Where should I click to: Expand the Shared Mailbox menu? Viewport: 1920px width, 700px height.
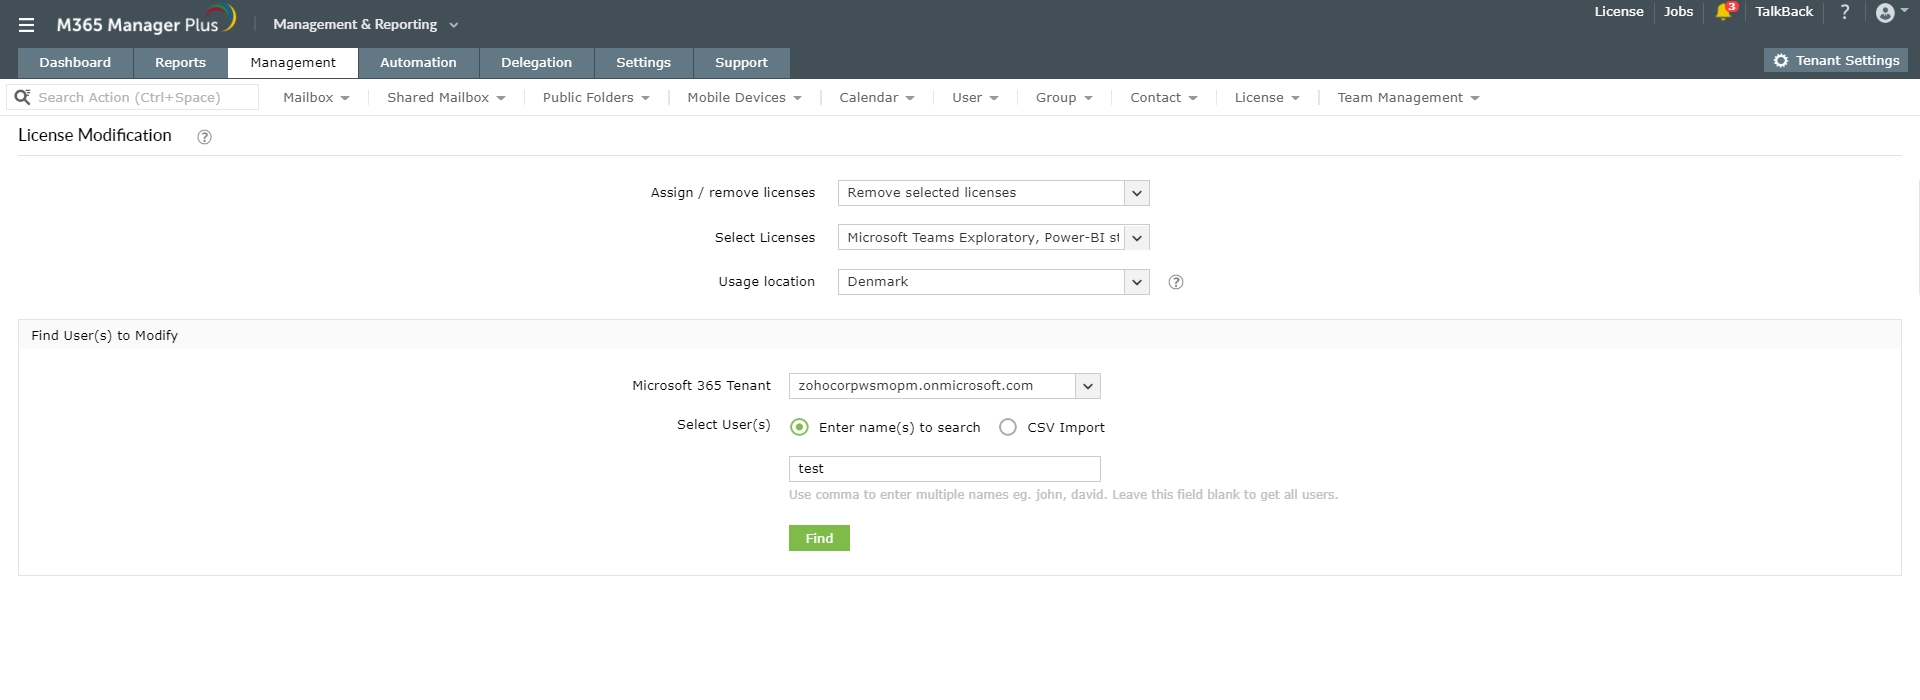coord(446,98)
